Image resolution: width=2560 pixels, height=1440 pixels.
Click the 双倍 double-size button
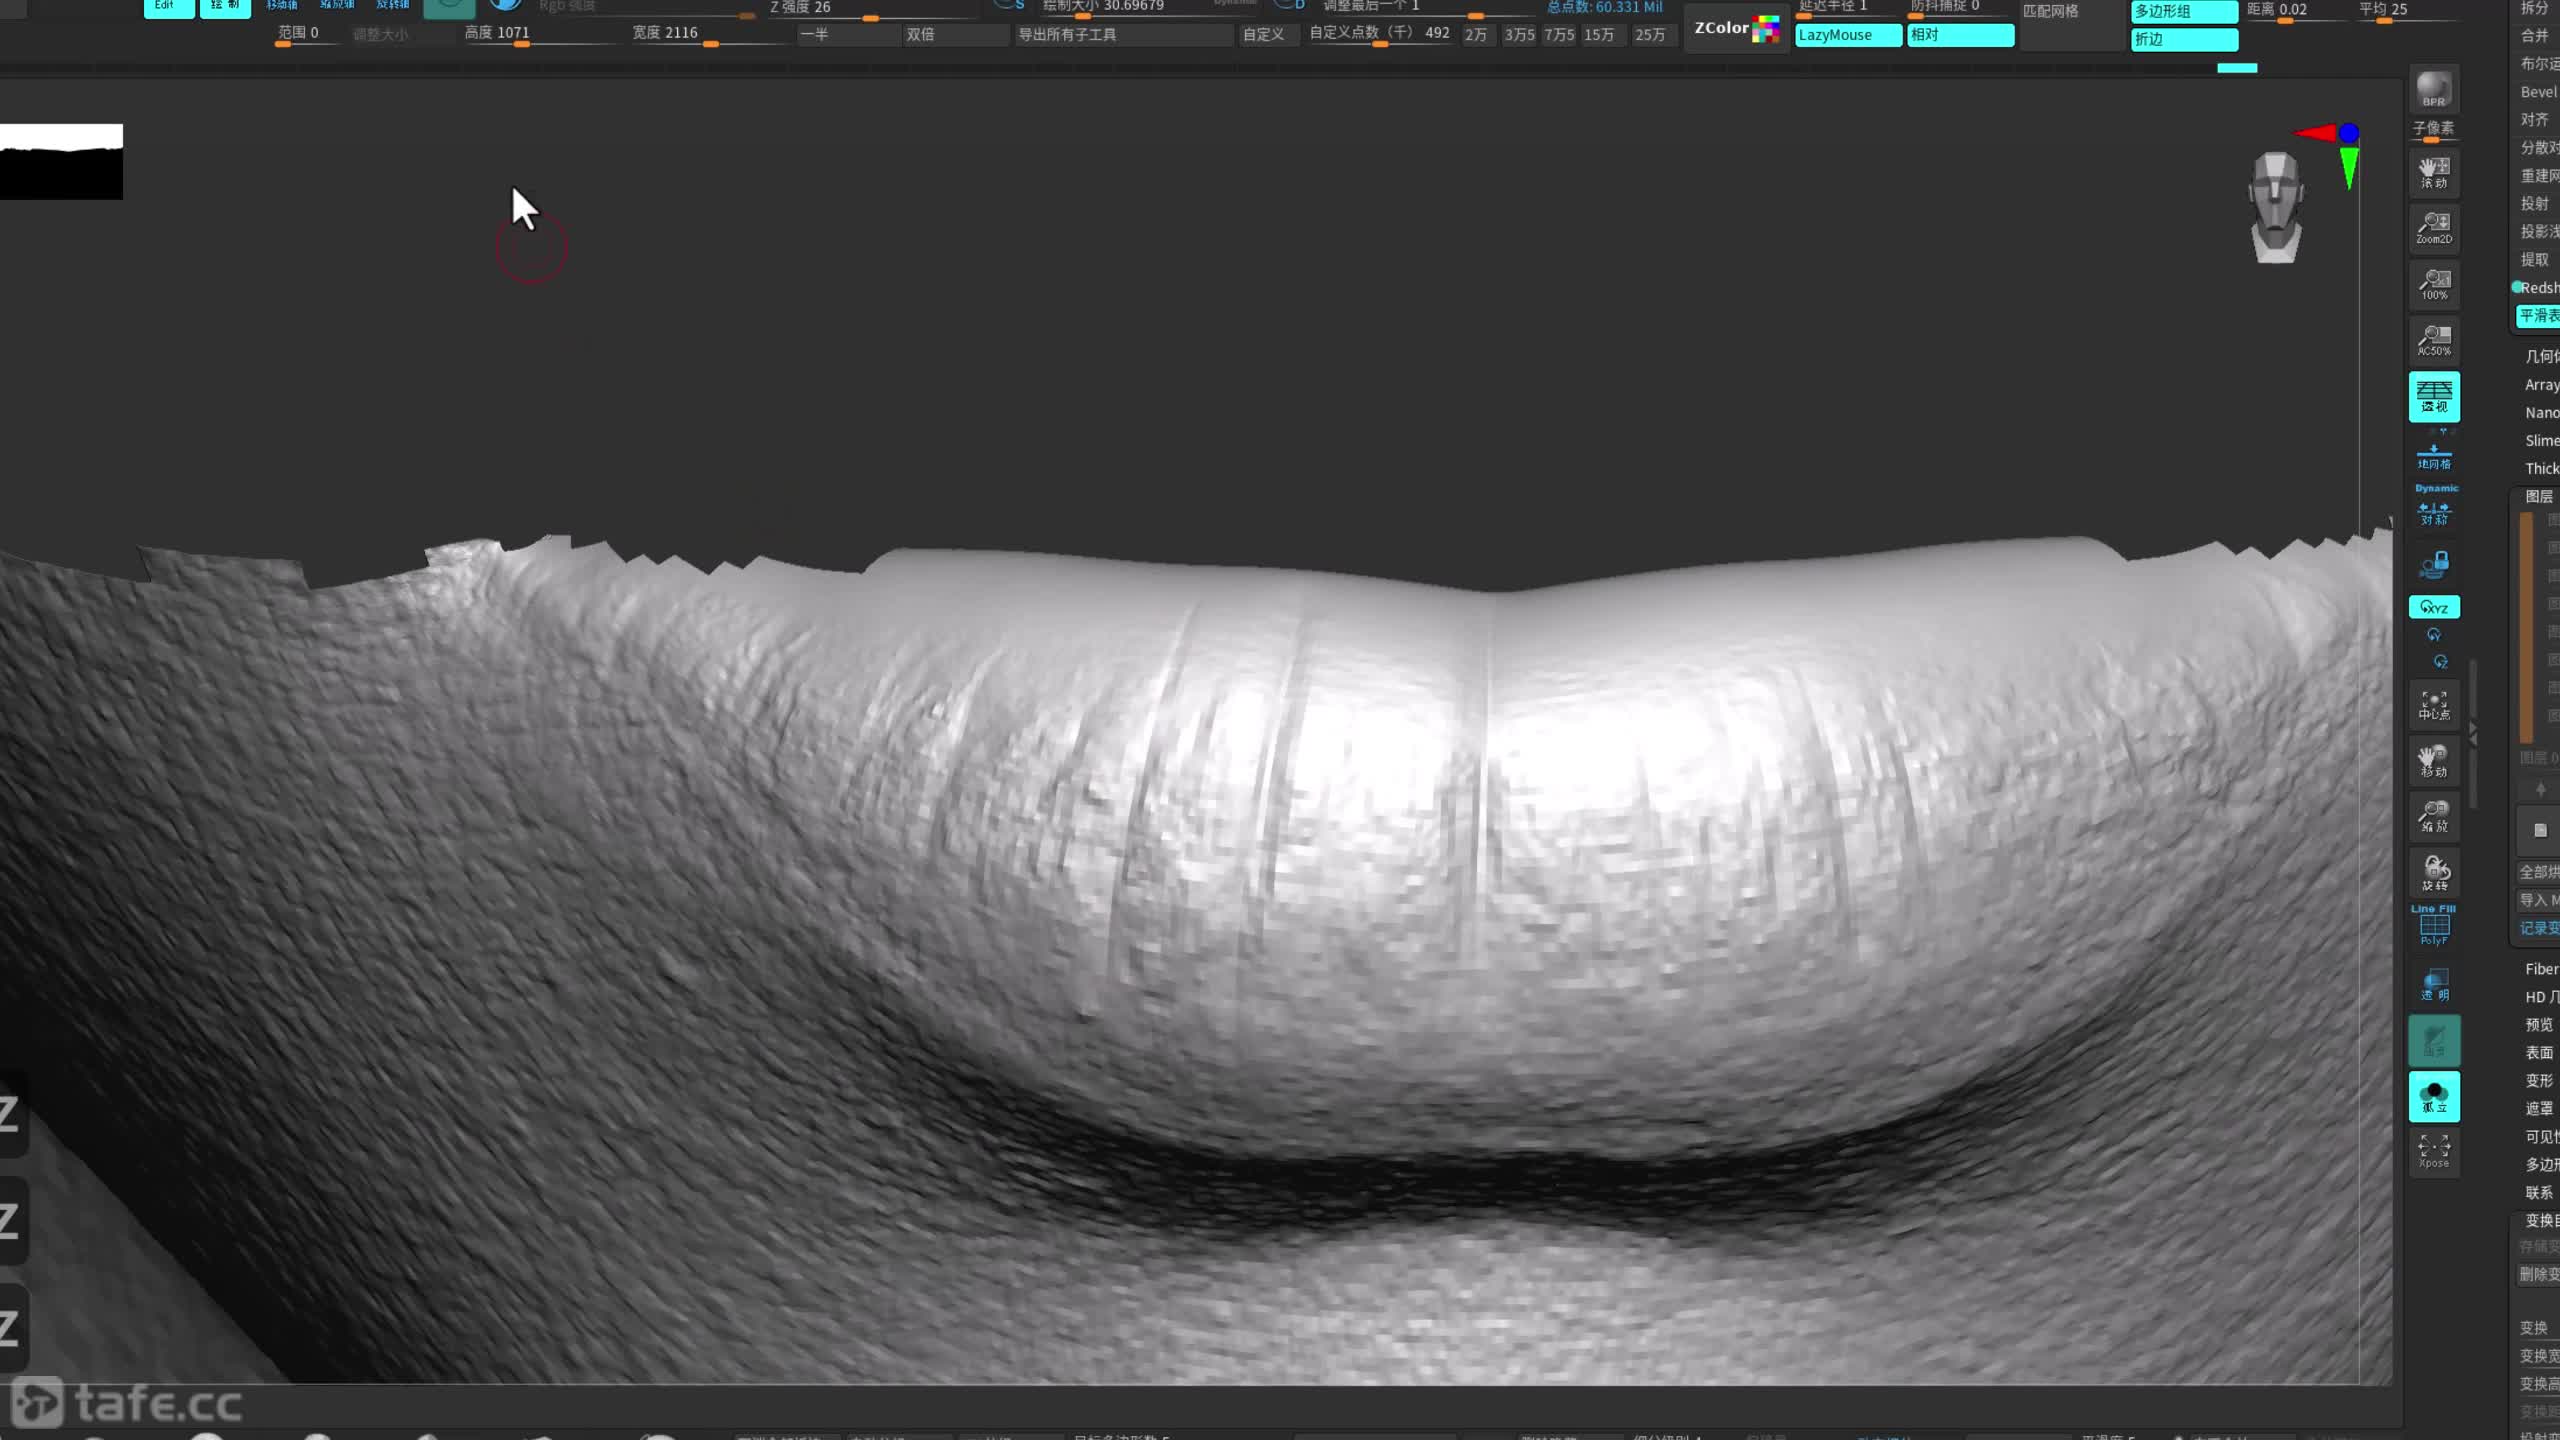click(956, 35)
